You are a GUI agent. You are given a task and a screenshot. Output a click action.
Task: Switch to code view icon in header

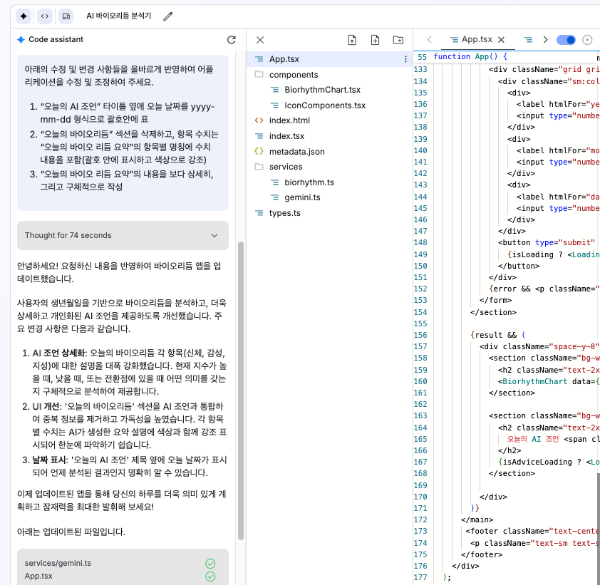pyautogui.click(x=45, y=16)
